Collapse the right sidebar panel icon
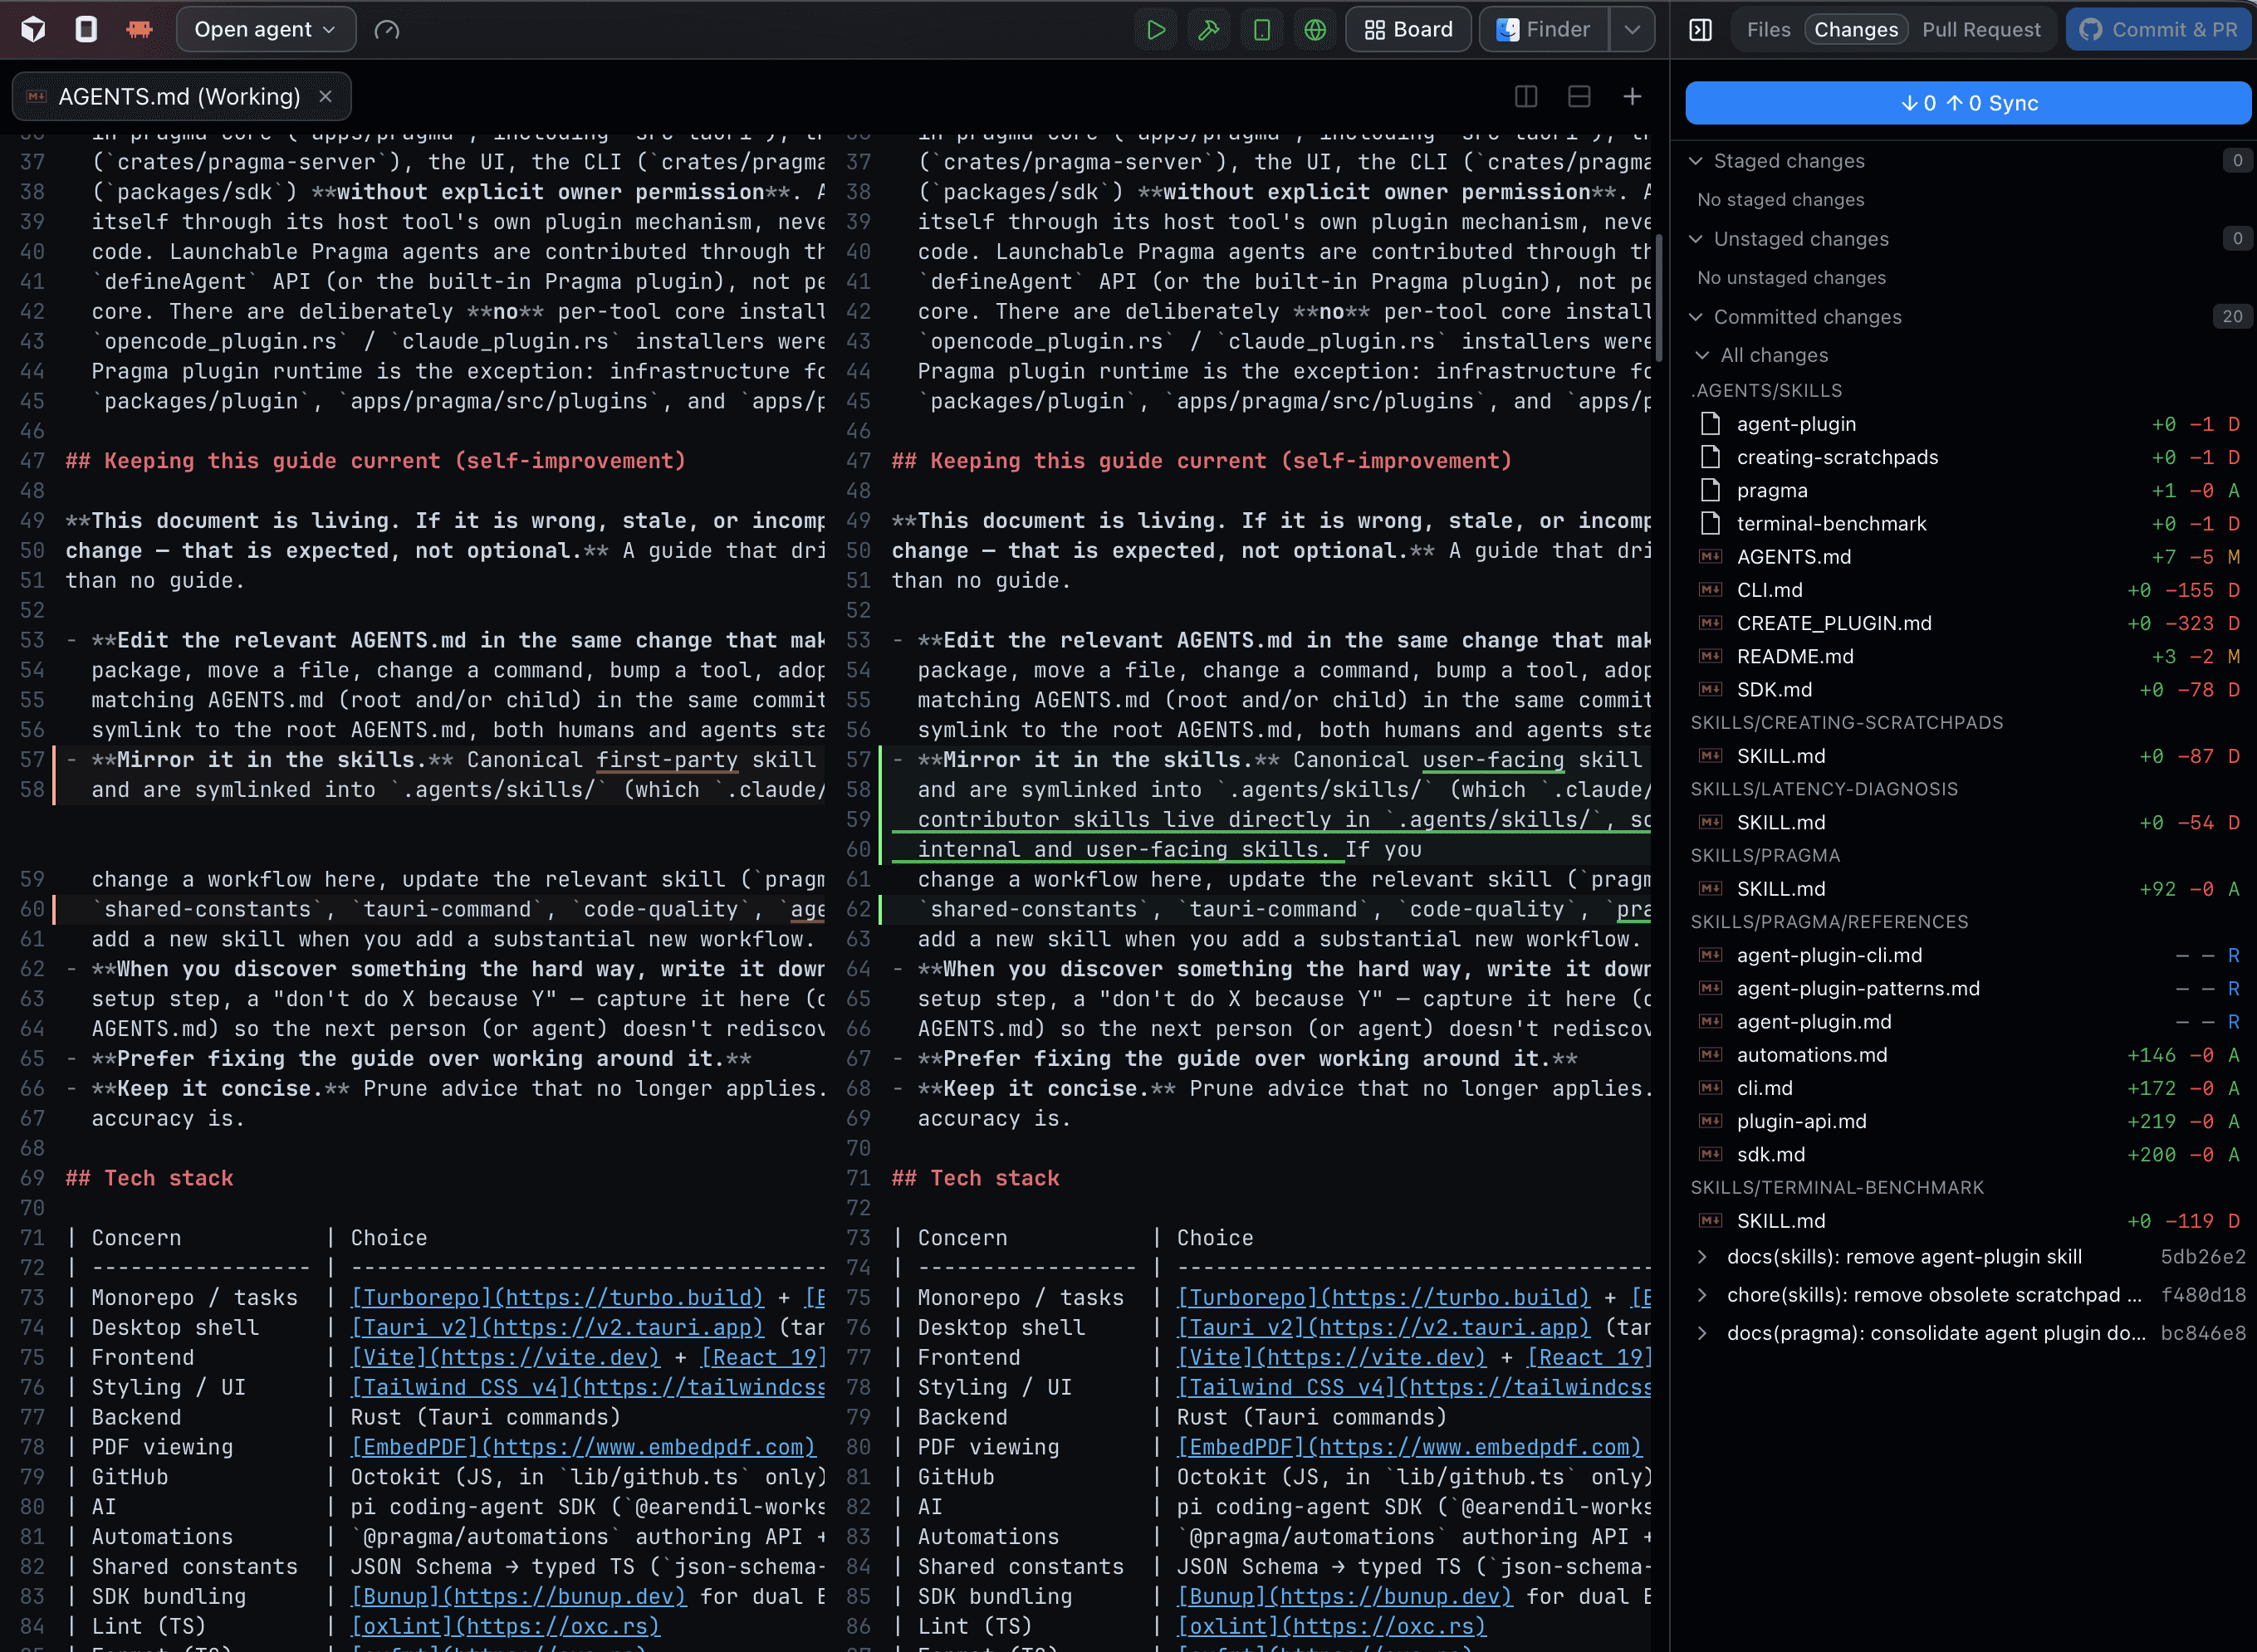This screenshot has height=1652, width=2257. (x=1700, y=30)
